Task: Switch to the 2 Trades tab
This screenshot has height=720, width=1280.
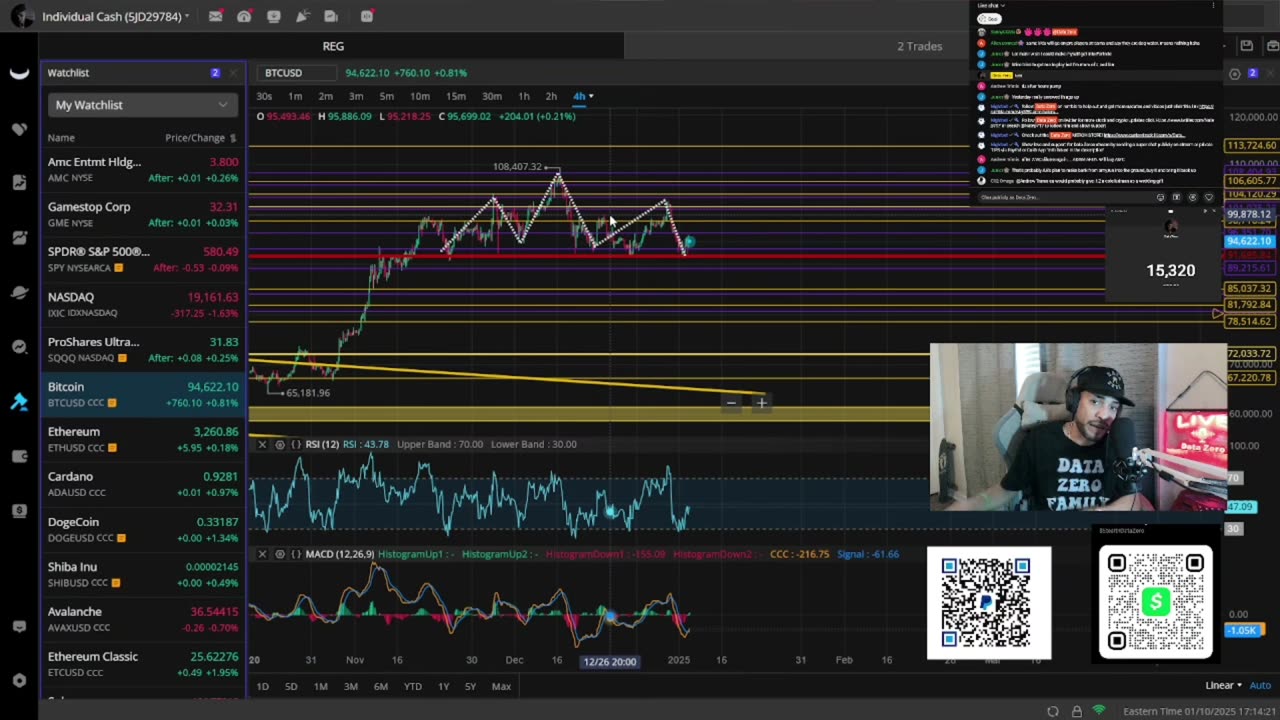Action: point(919,46)
